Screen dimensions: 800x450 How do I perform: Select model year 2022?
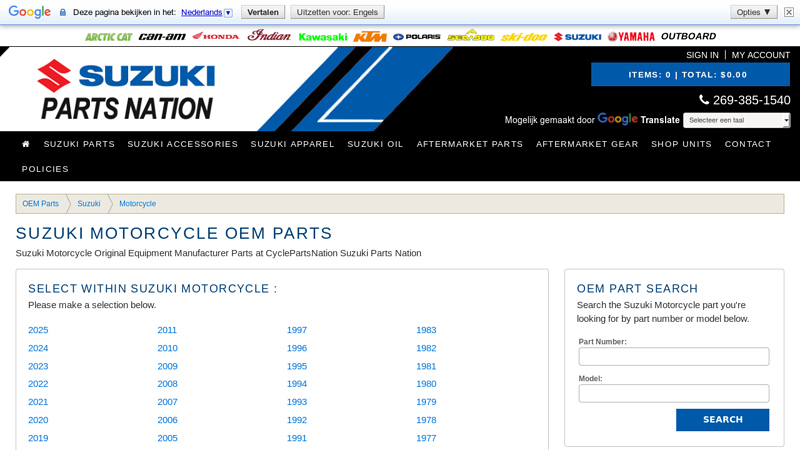[38, 384]
